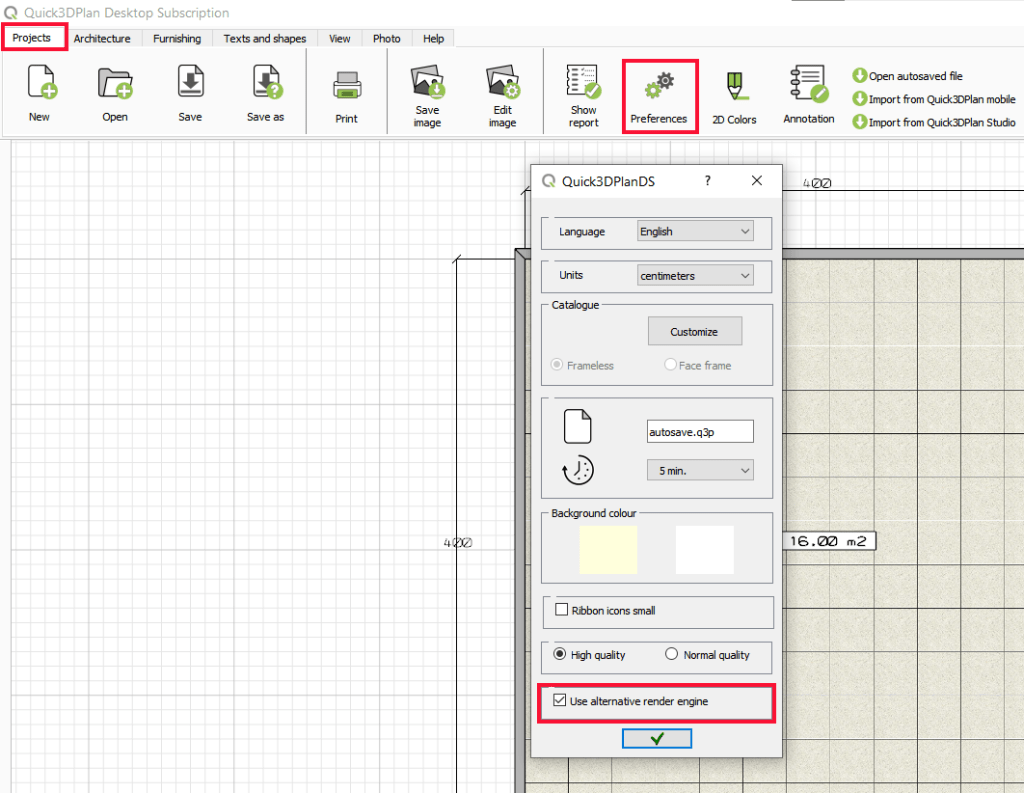Select the Normal quality radio button

tap(671, 654)
